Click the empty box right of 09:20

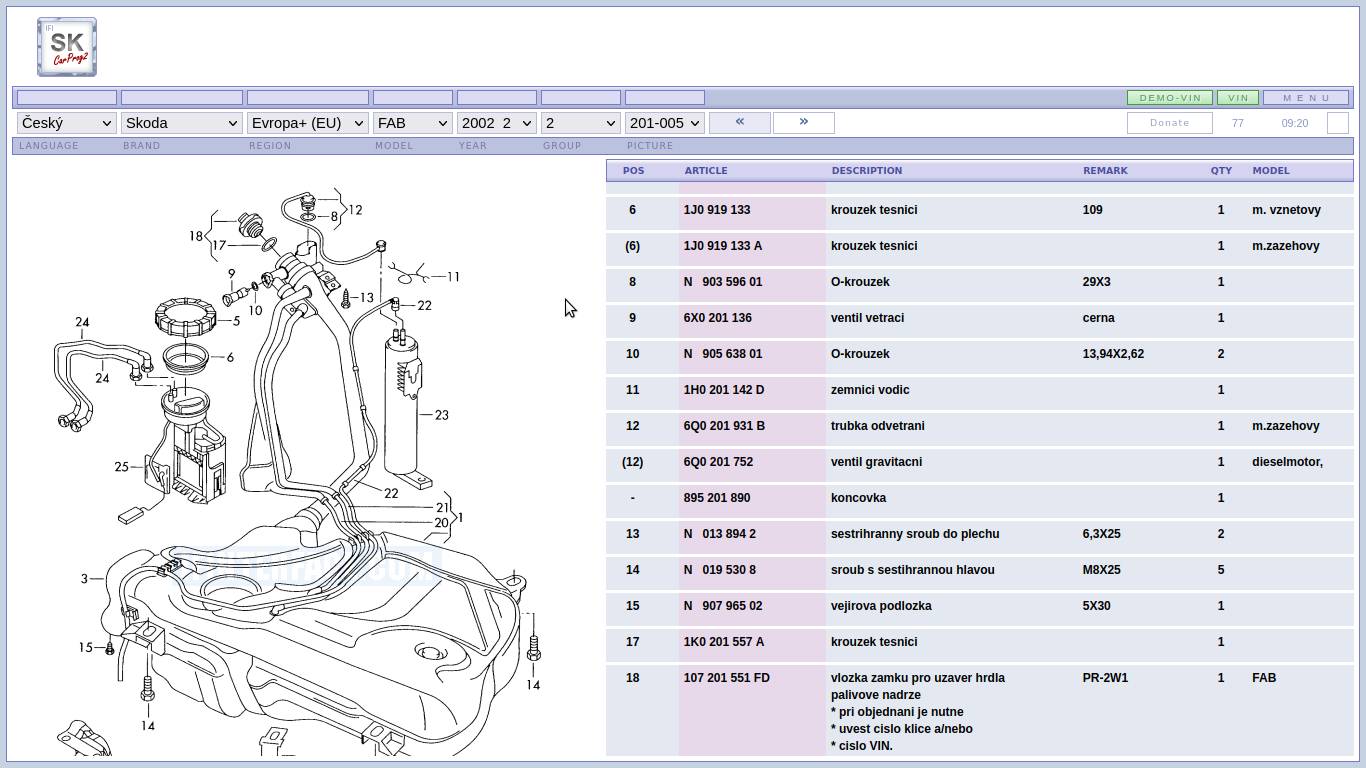click(x=1338, y=123)
